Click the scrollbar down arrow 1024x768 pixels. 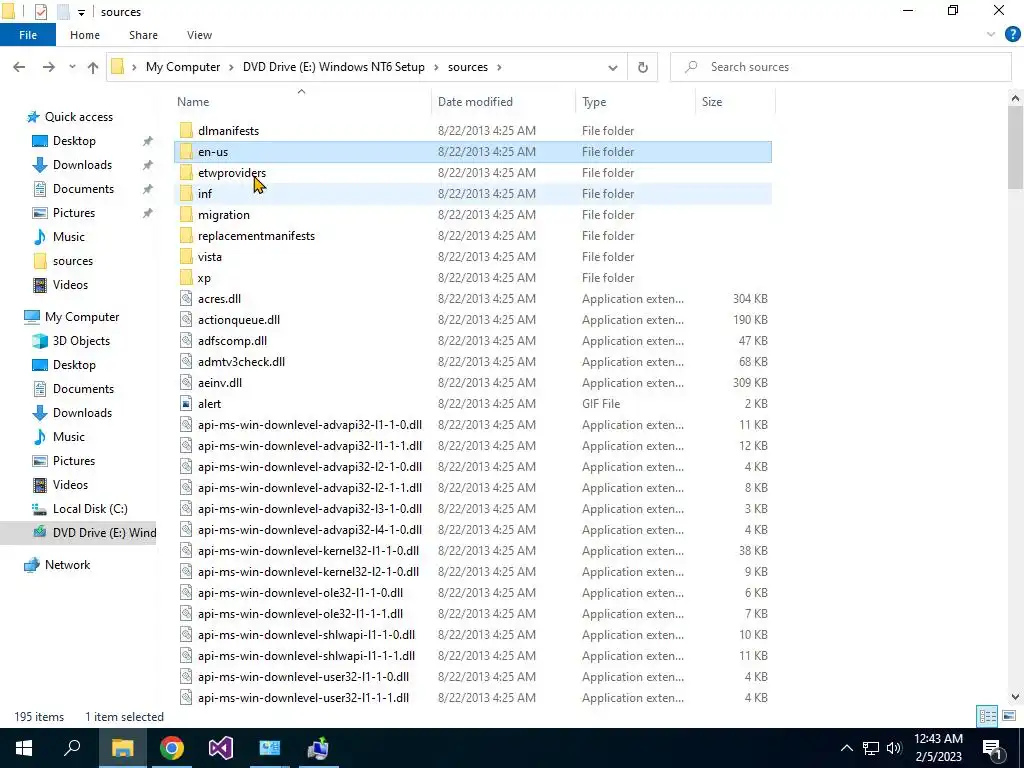point(1016,697)
